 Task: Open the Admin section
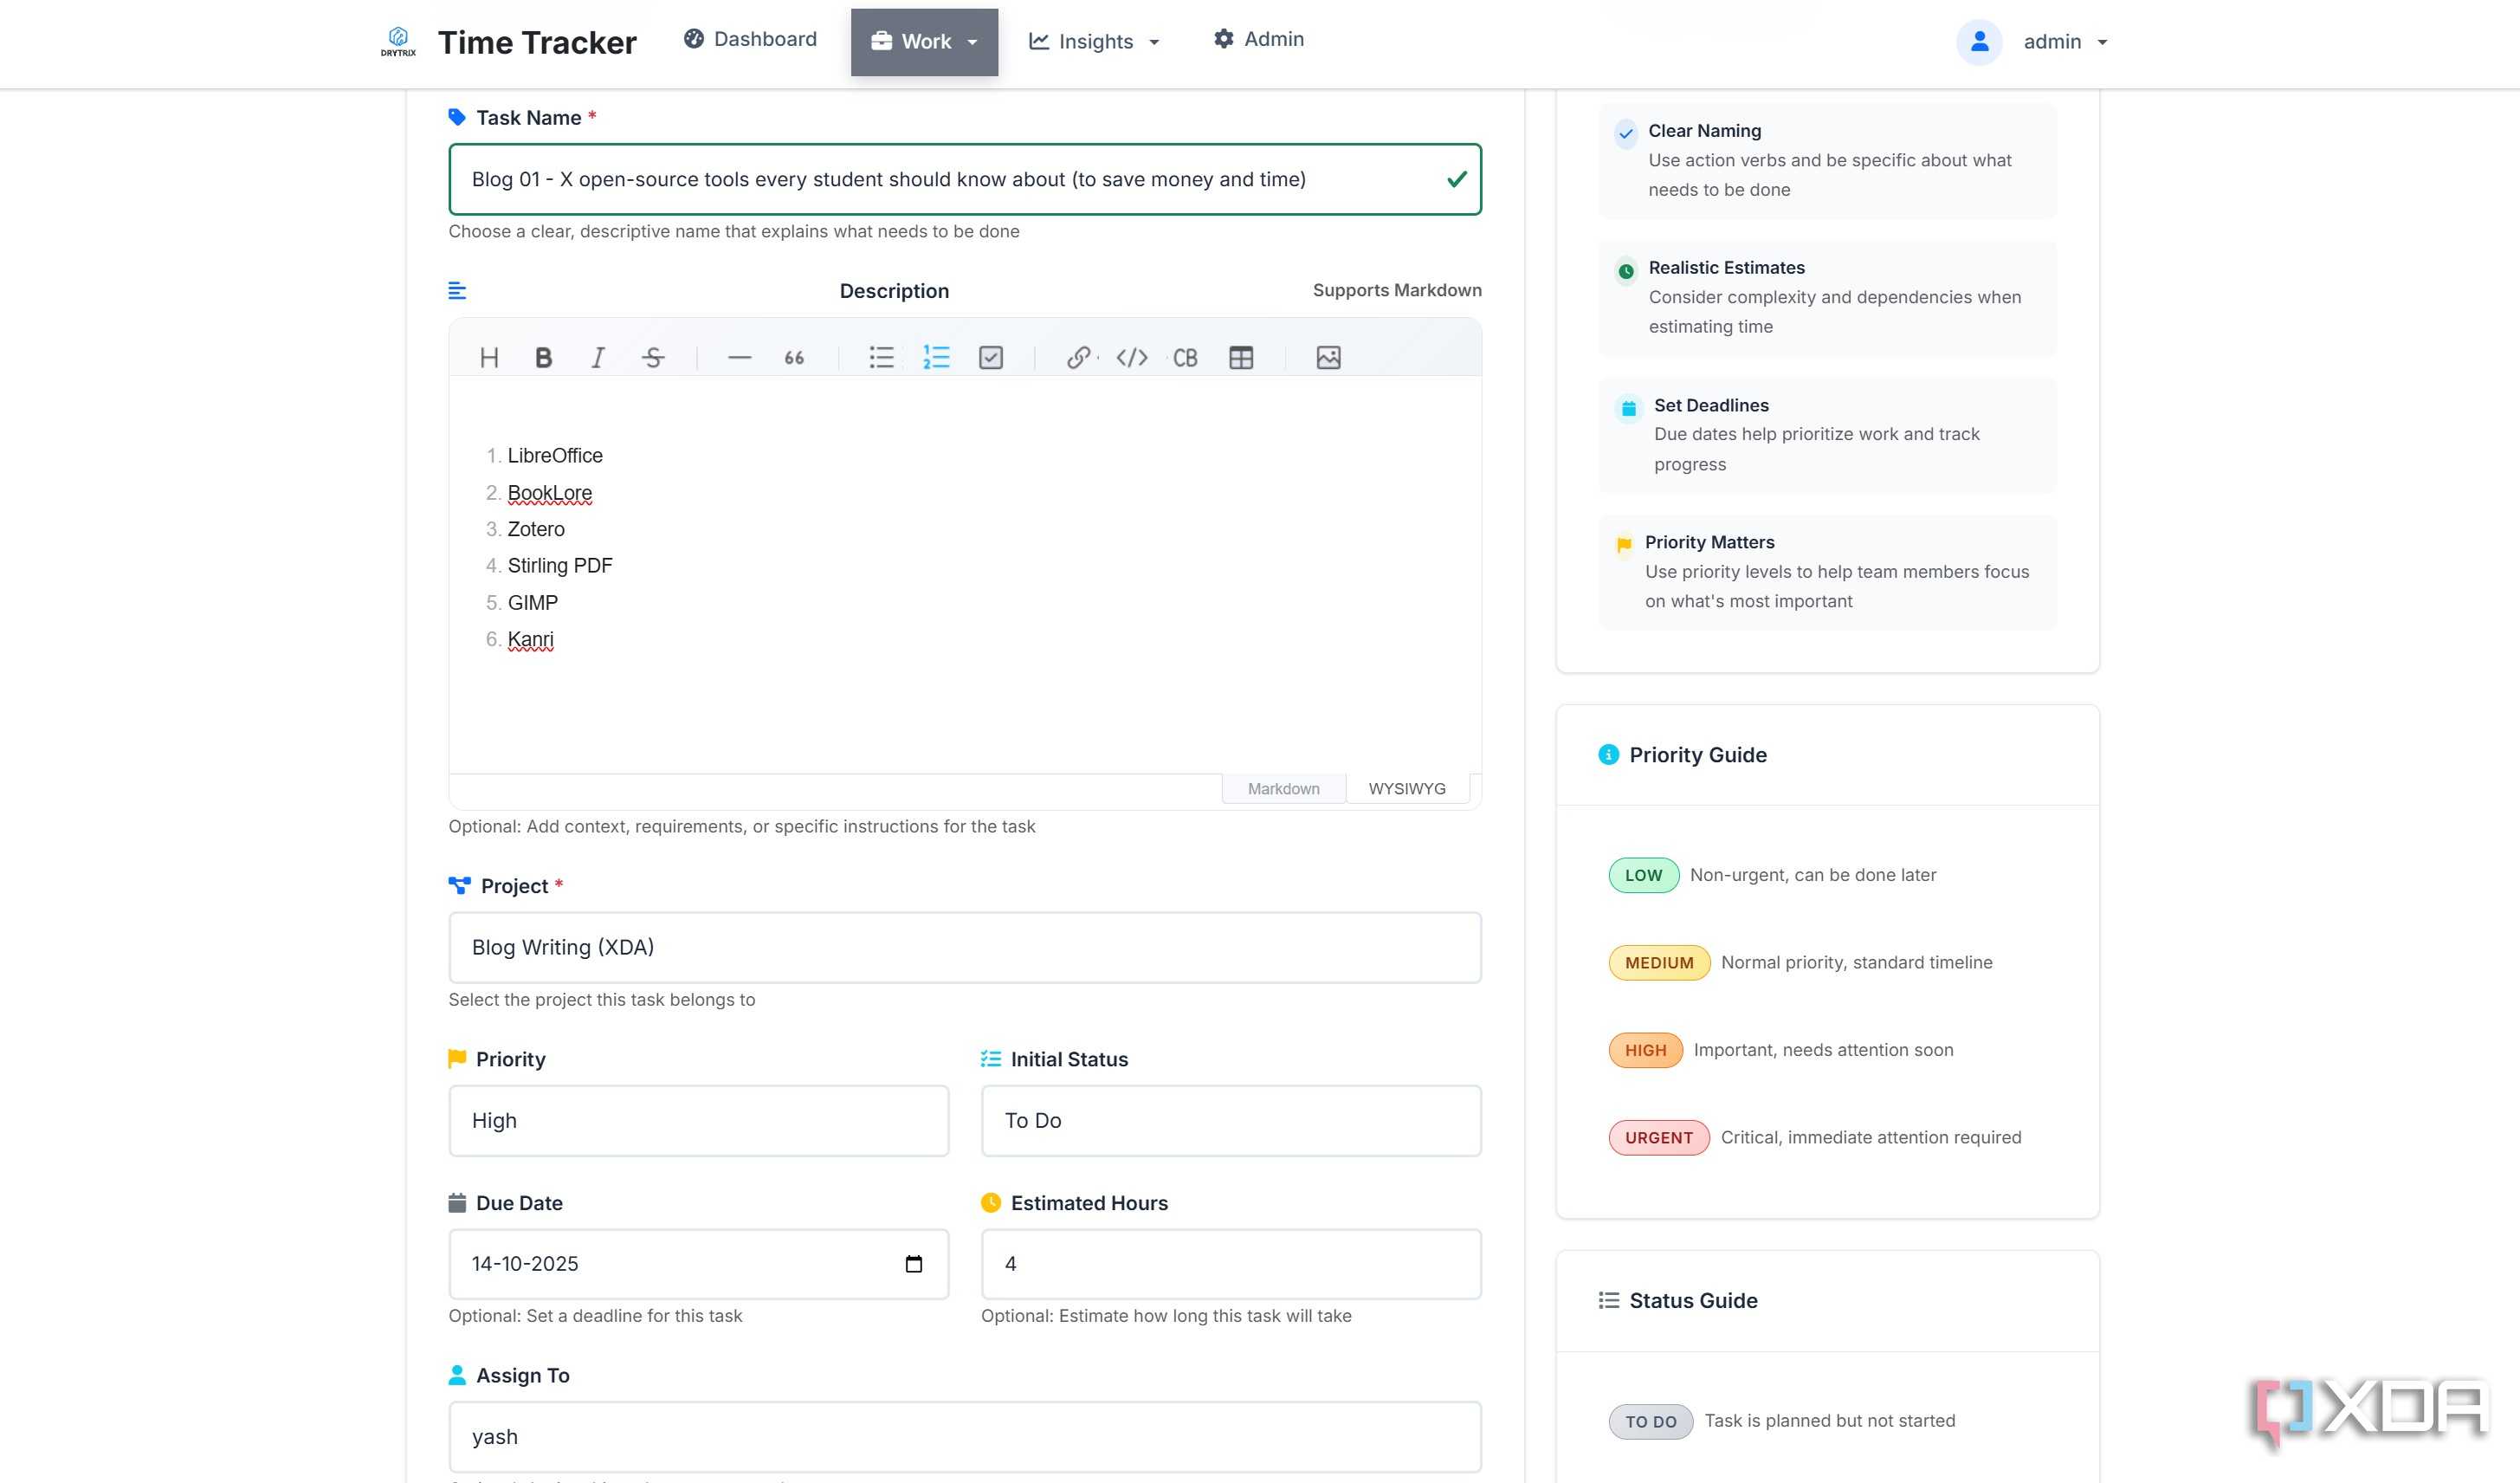click(1258, 39)
